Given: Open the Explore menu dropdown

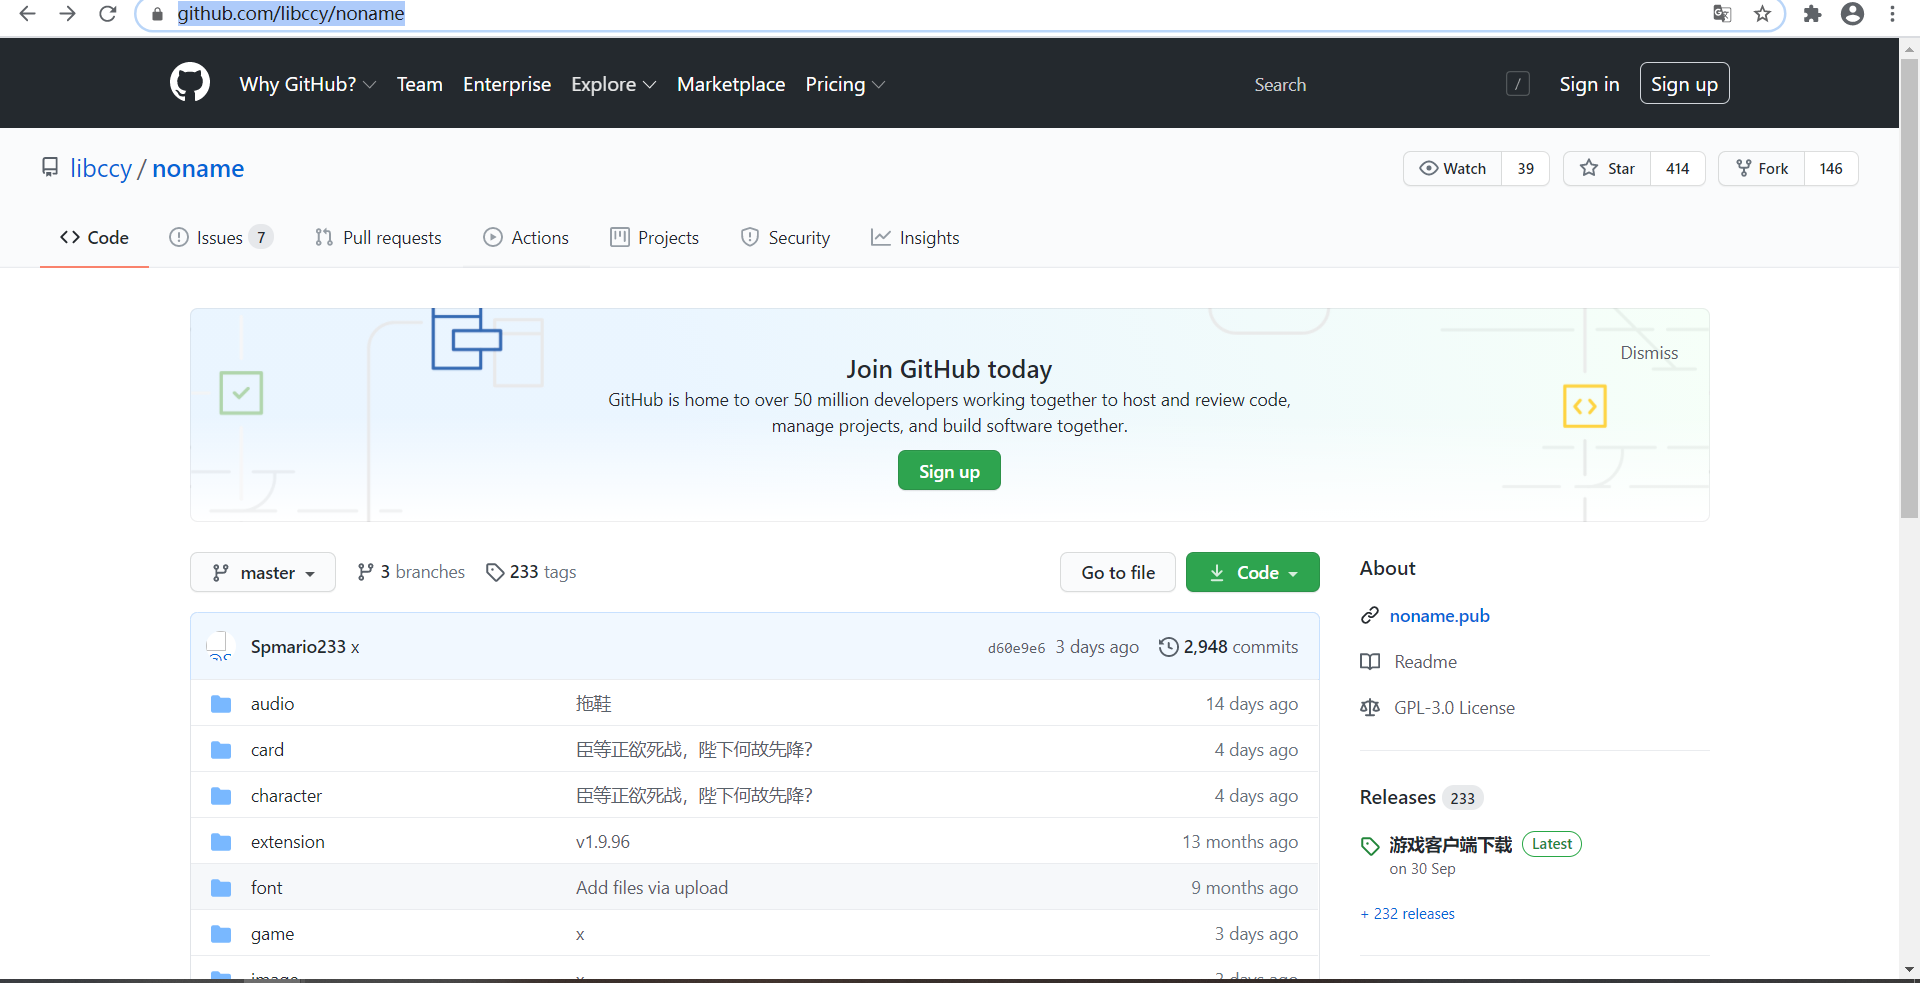Looking at the screenshot, I should point(613,84).
